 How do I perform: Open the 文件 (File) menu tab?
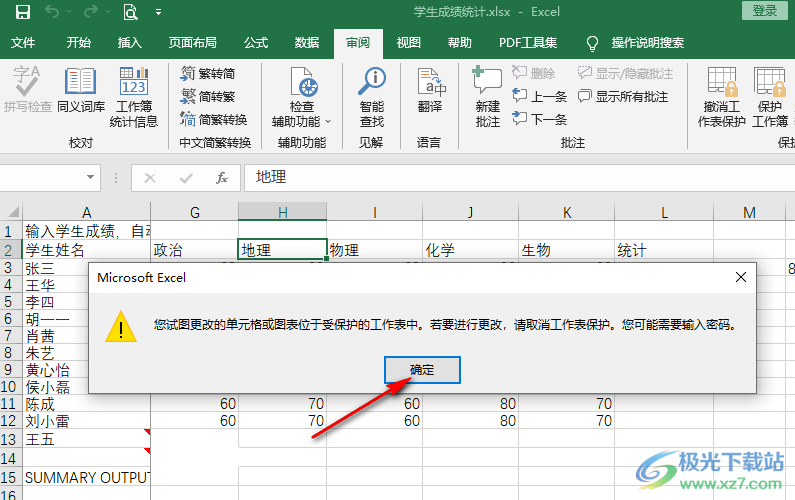click(23, 43)
